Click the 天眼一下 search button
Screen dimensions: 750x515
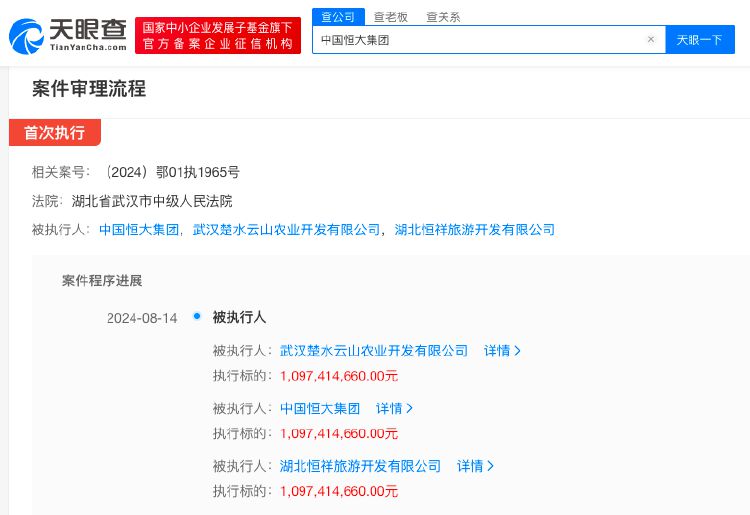(700, 40)
